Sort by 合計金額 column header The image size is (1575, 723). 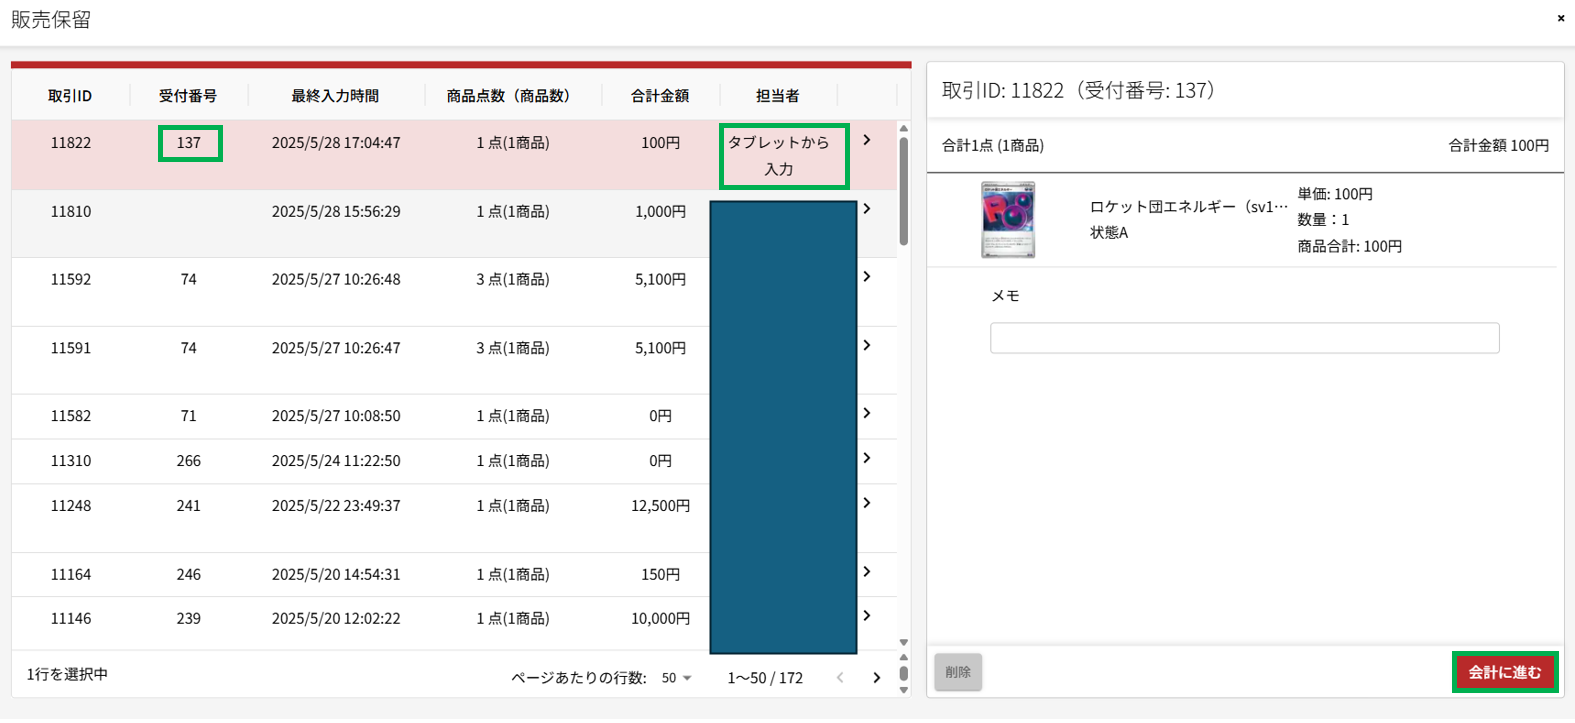[x=660, y=96]
